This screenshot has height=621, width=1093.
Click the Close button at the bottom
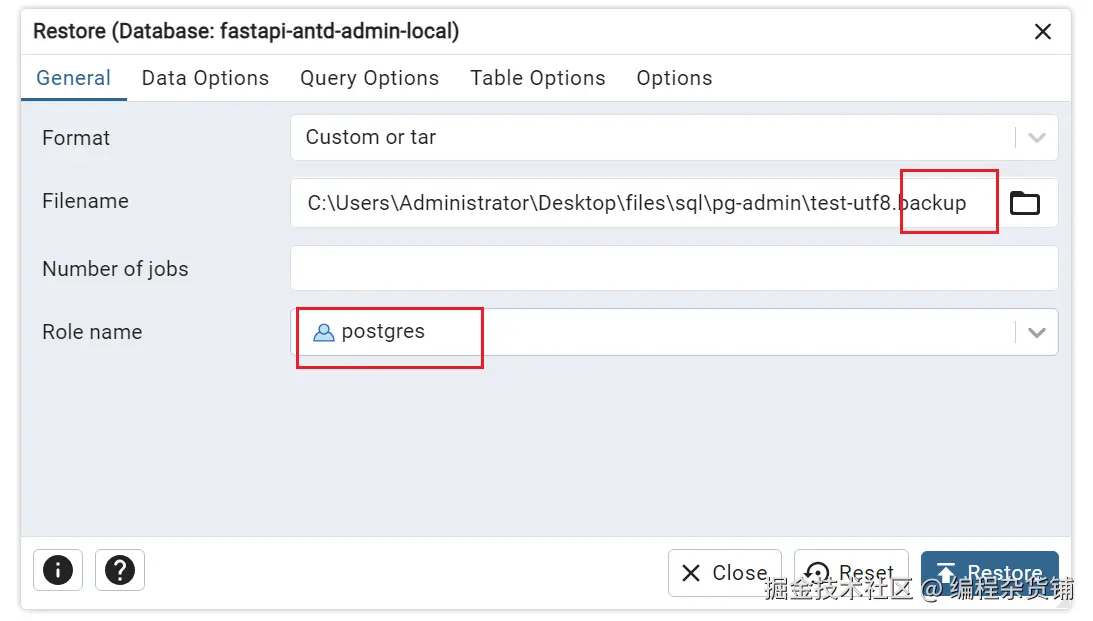tap(724, 573)
